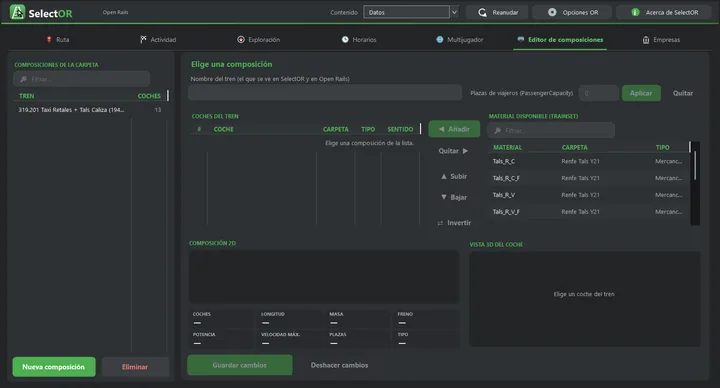The width and height of the screenshot is (720, 388).
Task: Focus the Plazas de viajeros capacity field
Action: (599, 93)
